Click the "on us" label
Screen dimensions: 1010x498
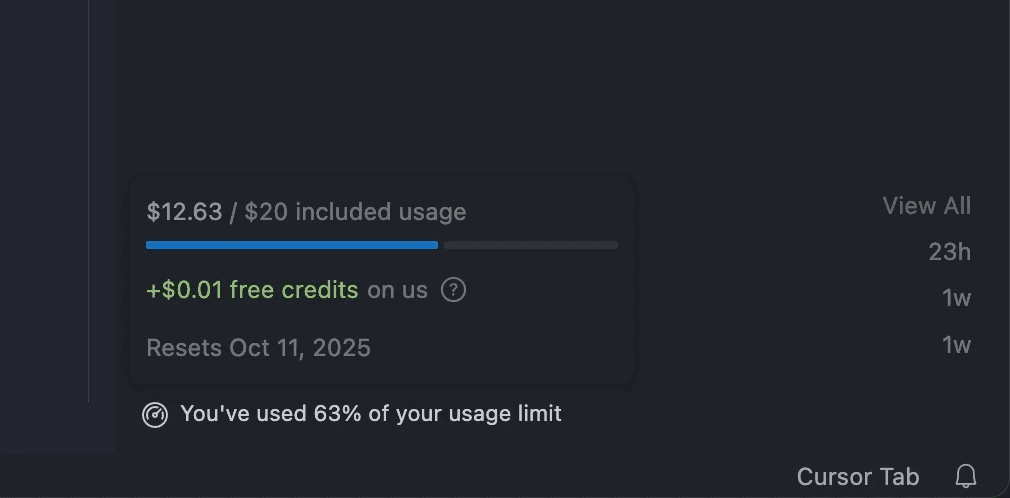[x=397, y=290]
